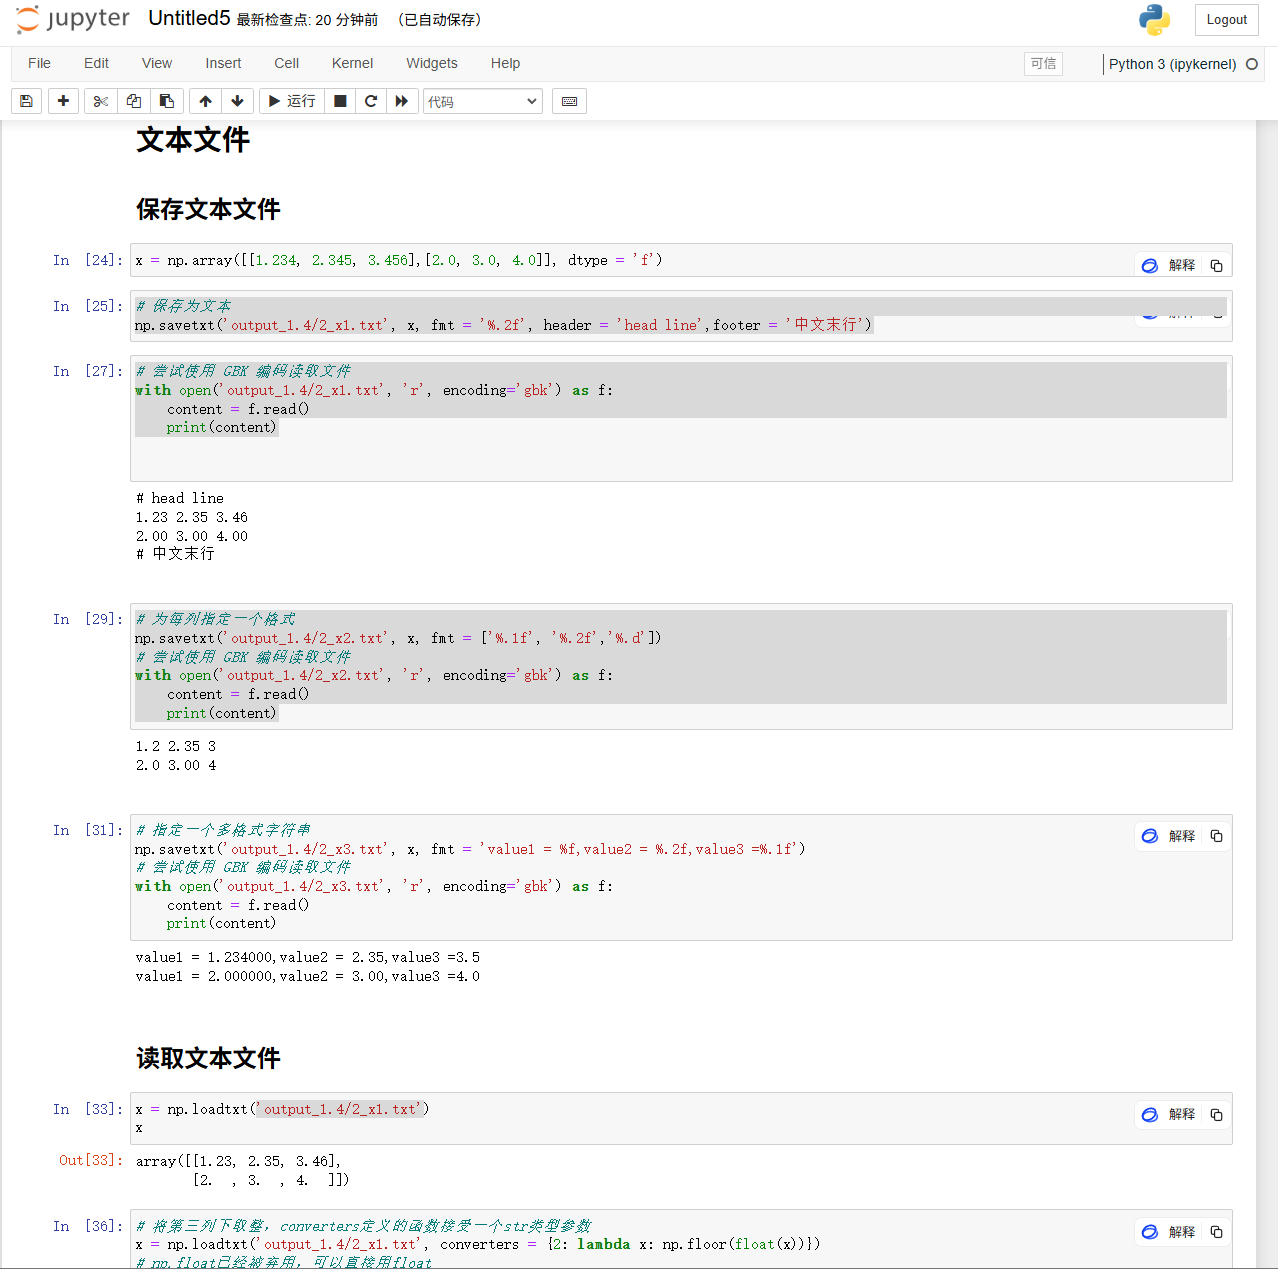
Task: Interrupt the kernel with stop icon
Action: point(339,100)
